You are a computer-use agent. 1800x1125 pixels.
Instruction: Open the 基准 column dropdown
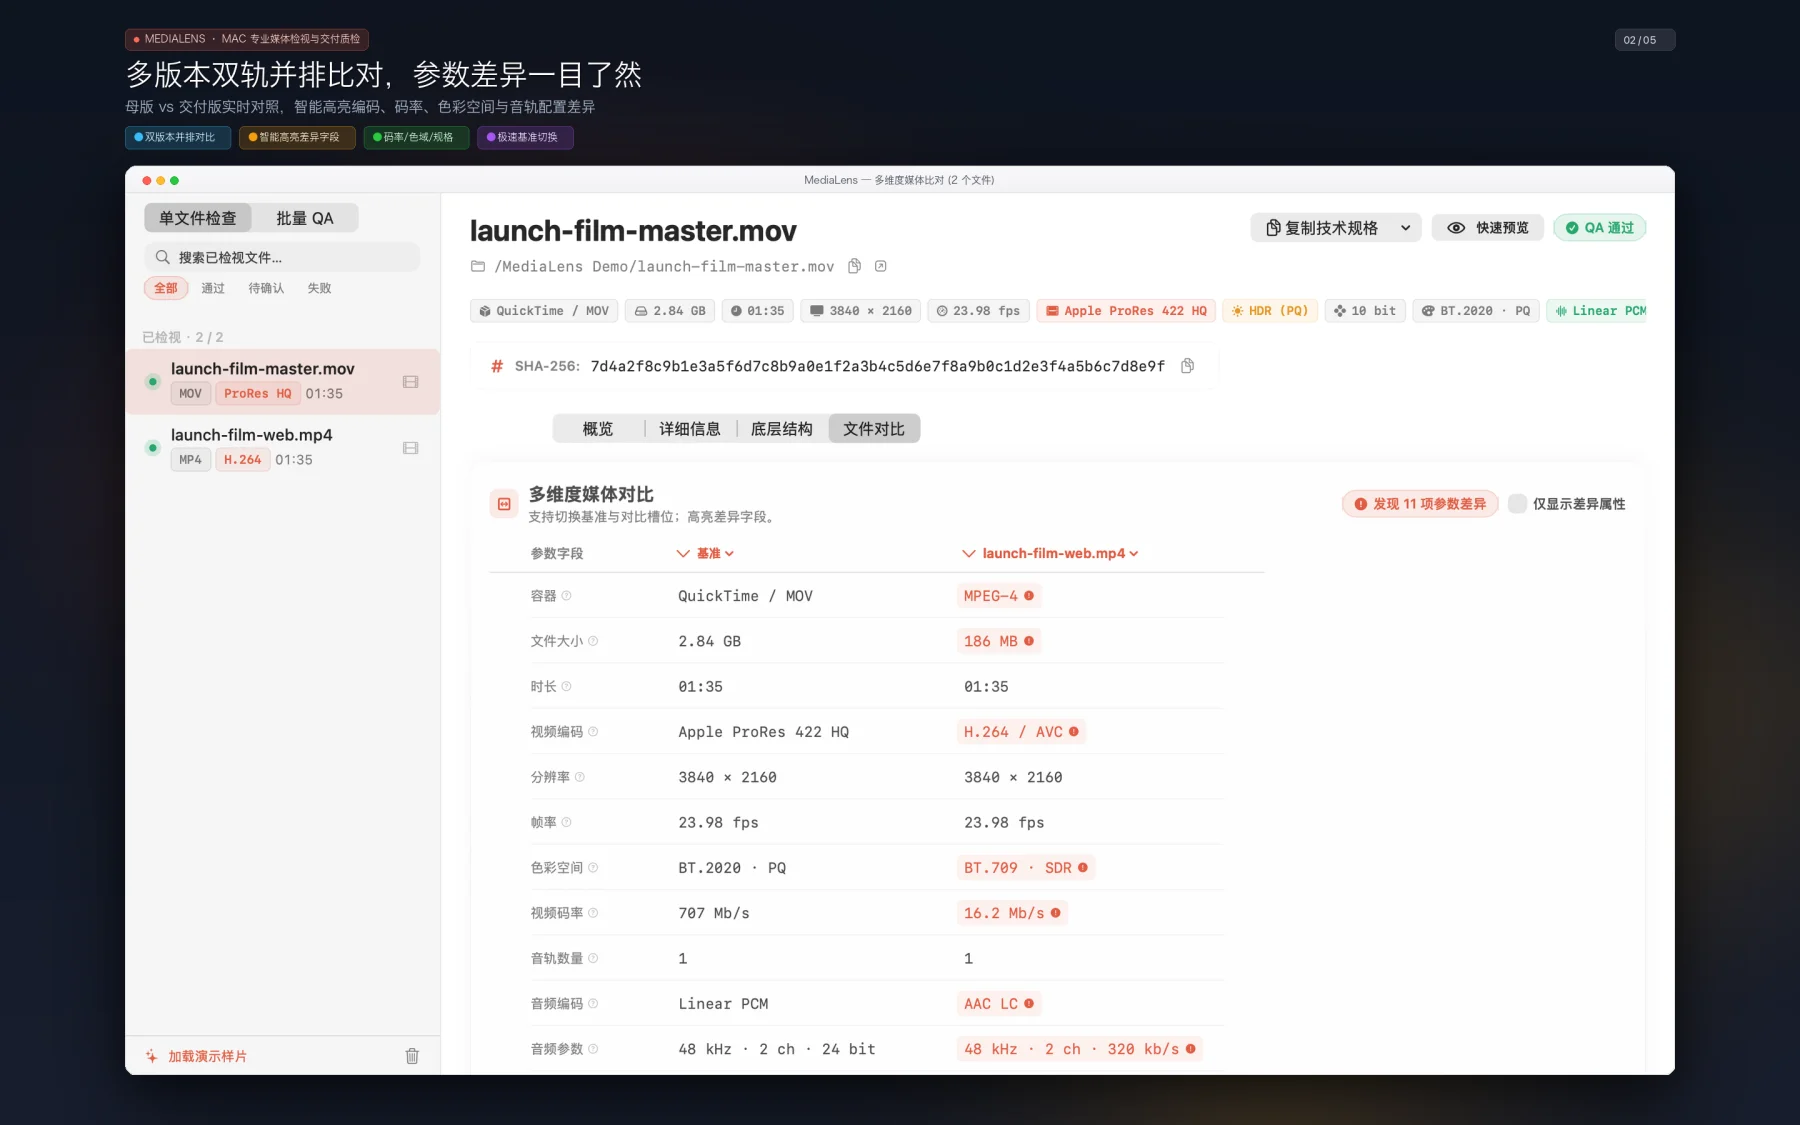705,553
